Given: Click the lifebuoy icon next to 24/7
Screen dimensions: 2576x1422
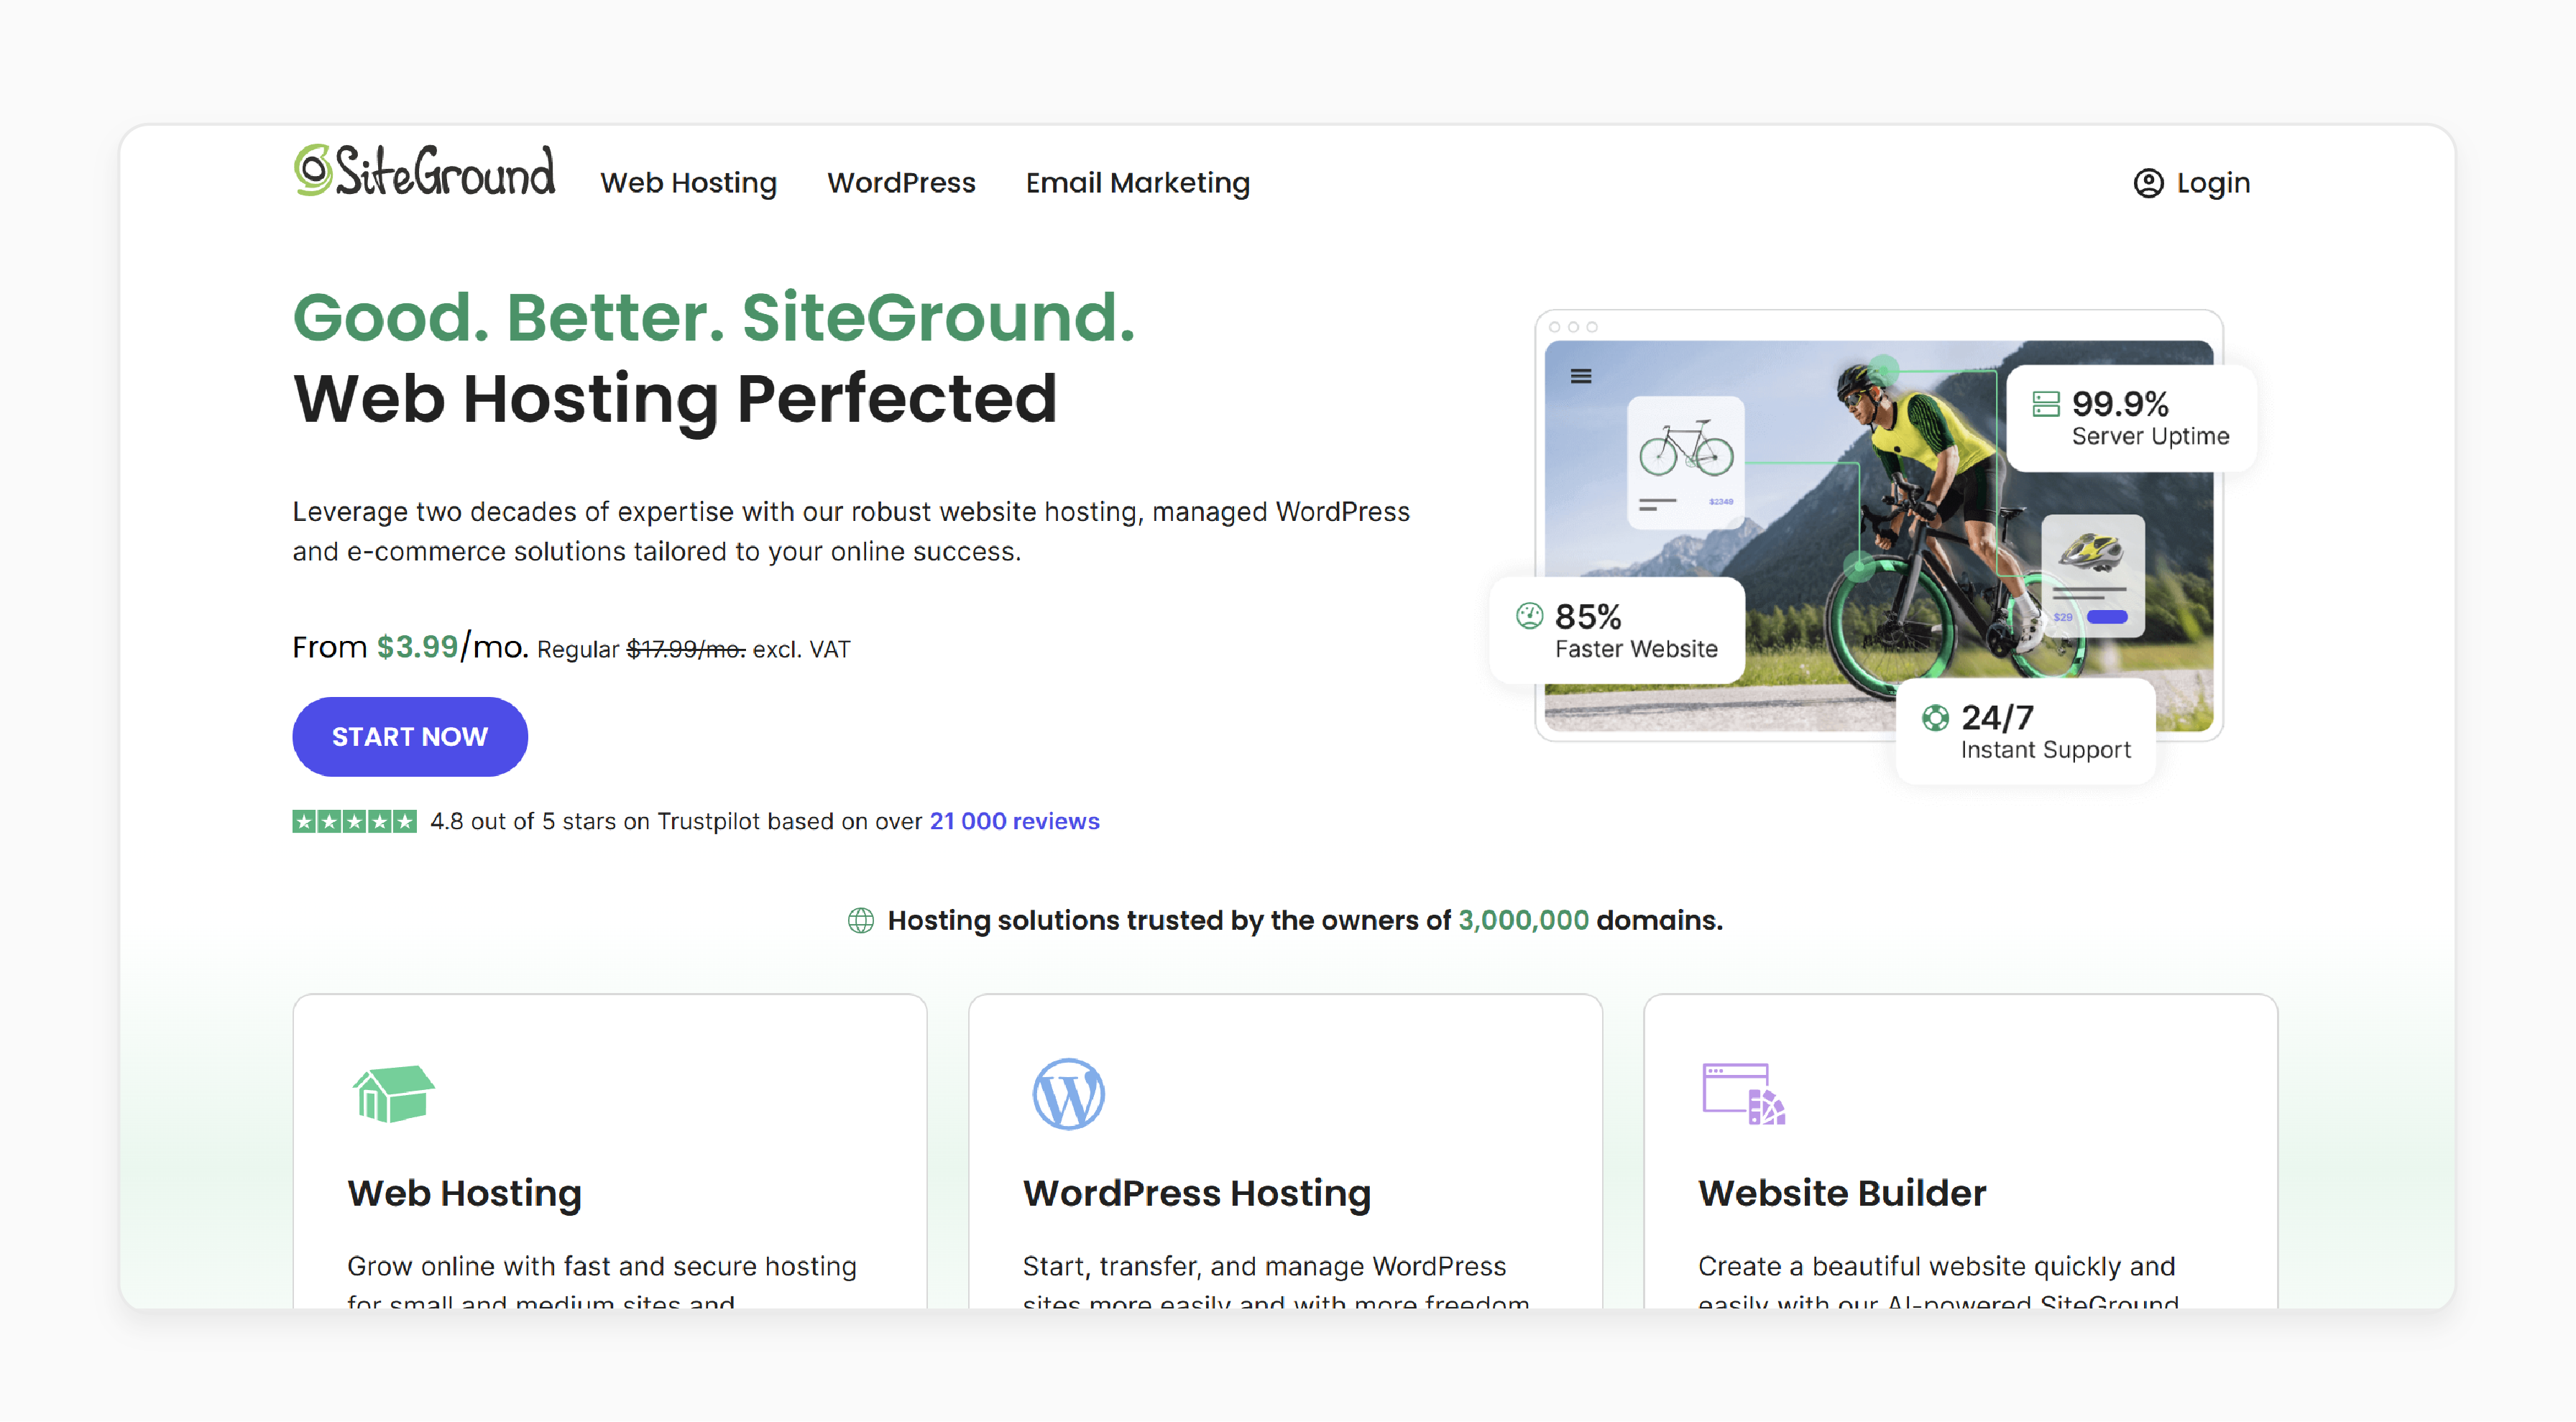Looking at the screenshot, I should [x=1935, y=718].
